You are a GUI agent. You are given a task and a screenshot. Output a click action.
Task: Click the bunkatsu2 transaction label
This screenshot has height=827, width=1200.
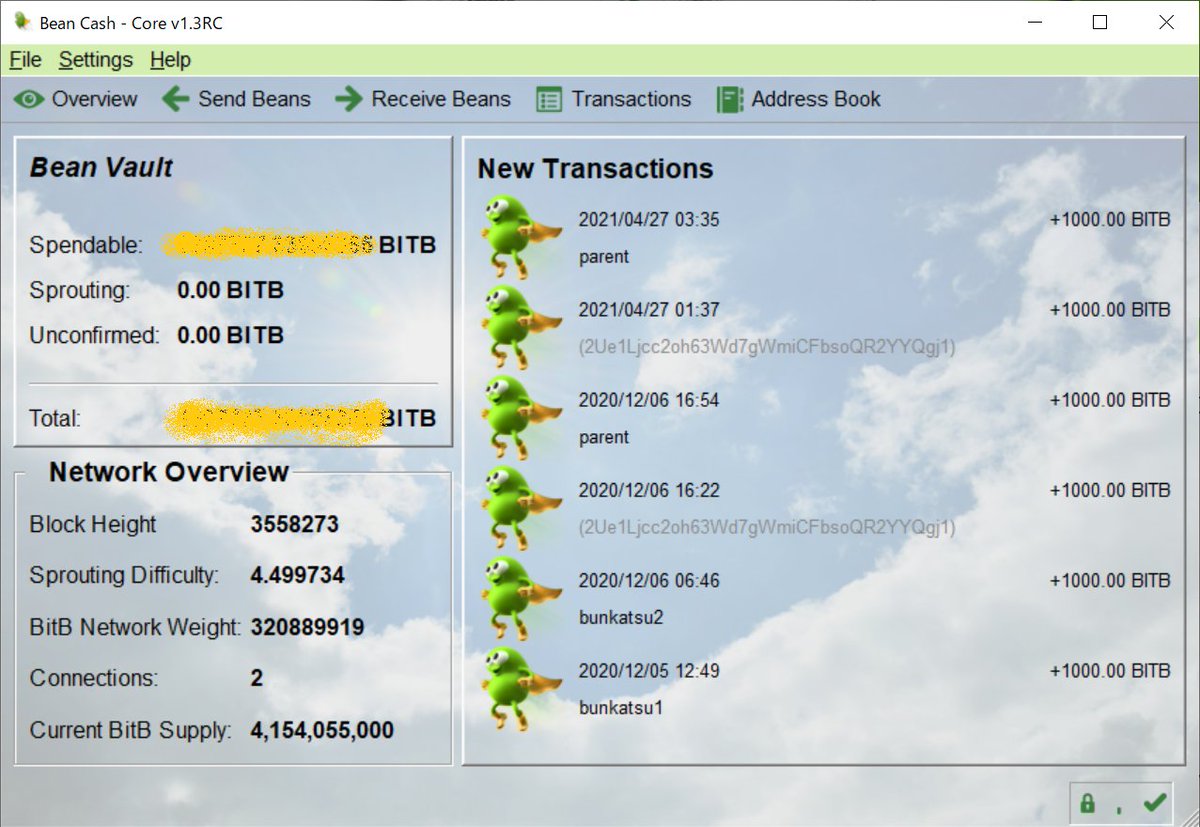(621, 617)
